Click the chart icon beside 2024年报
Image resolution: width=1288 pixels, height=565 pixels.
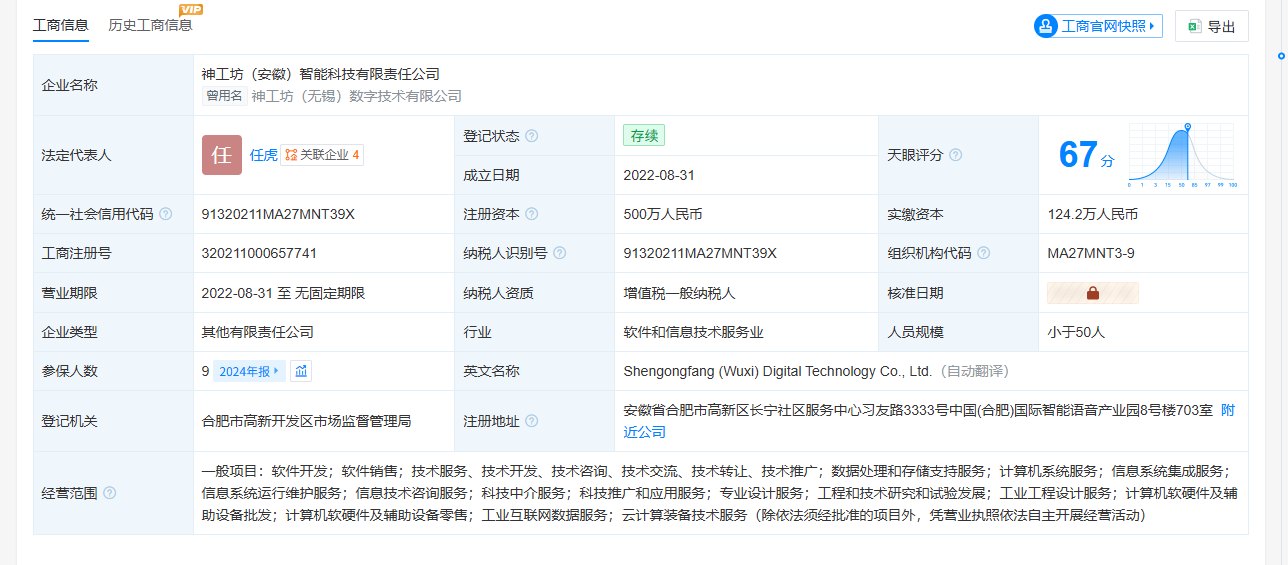pyautogui.click(x=301, y=371)
